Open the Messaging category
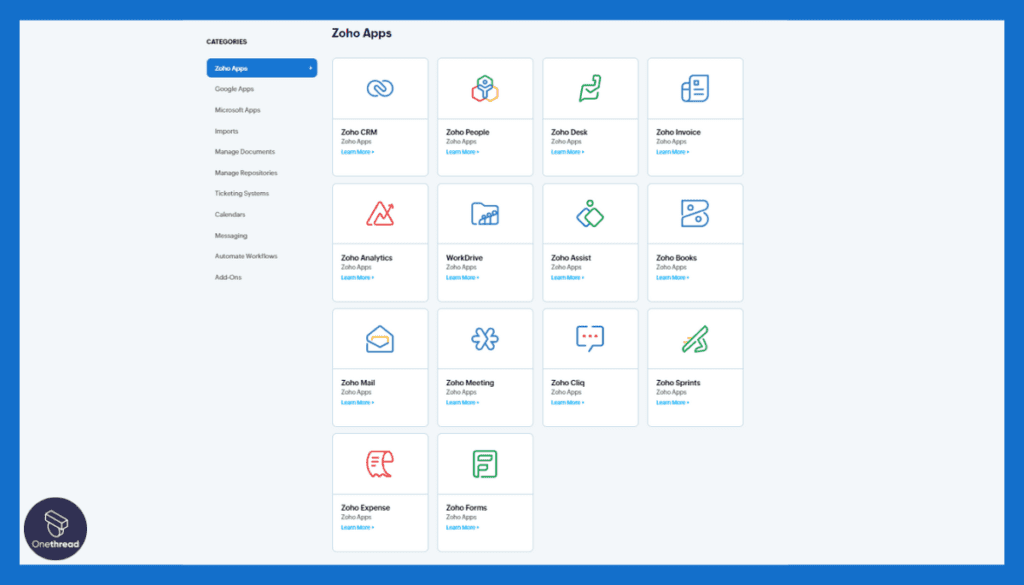 coord(231,236)
